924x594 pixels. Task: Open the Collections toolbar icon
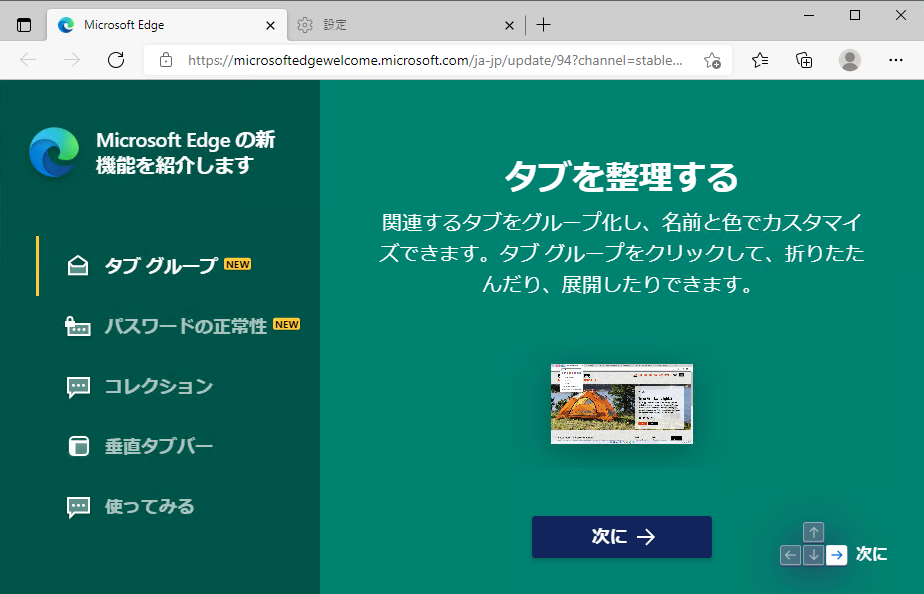[x=804, y=60]
